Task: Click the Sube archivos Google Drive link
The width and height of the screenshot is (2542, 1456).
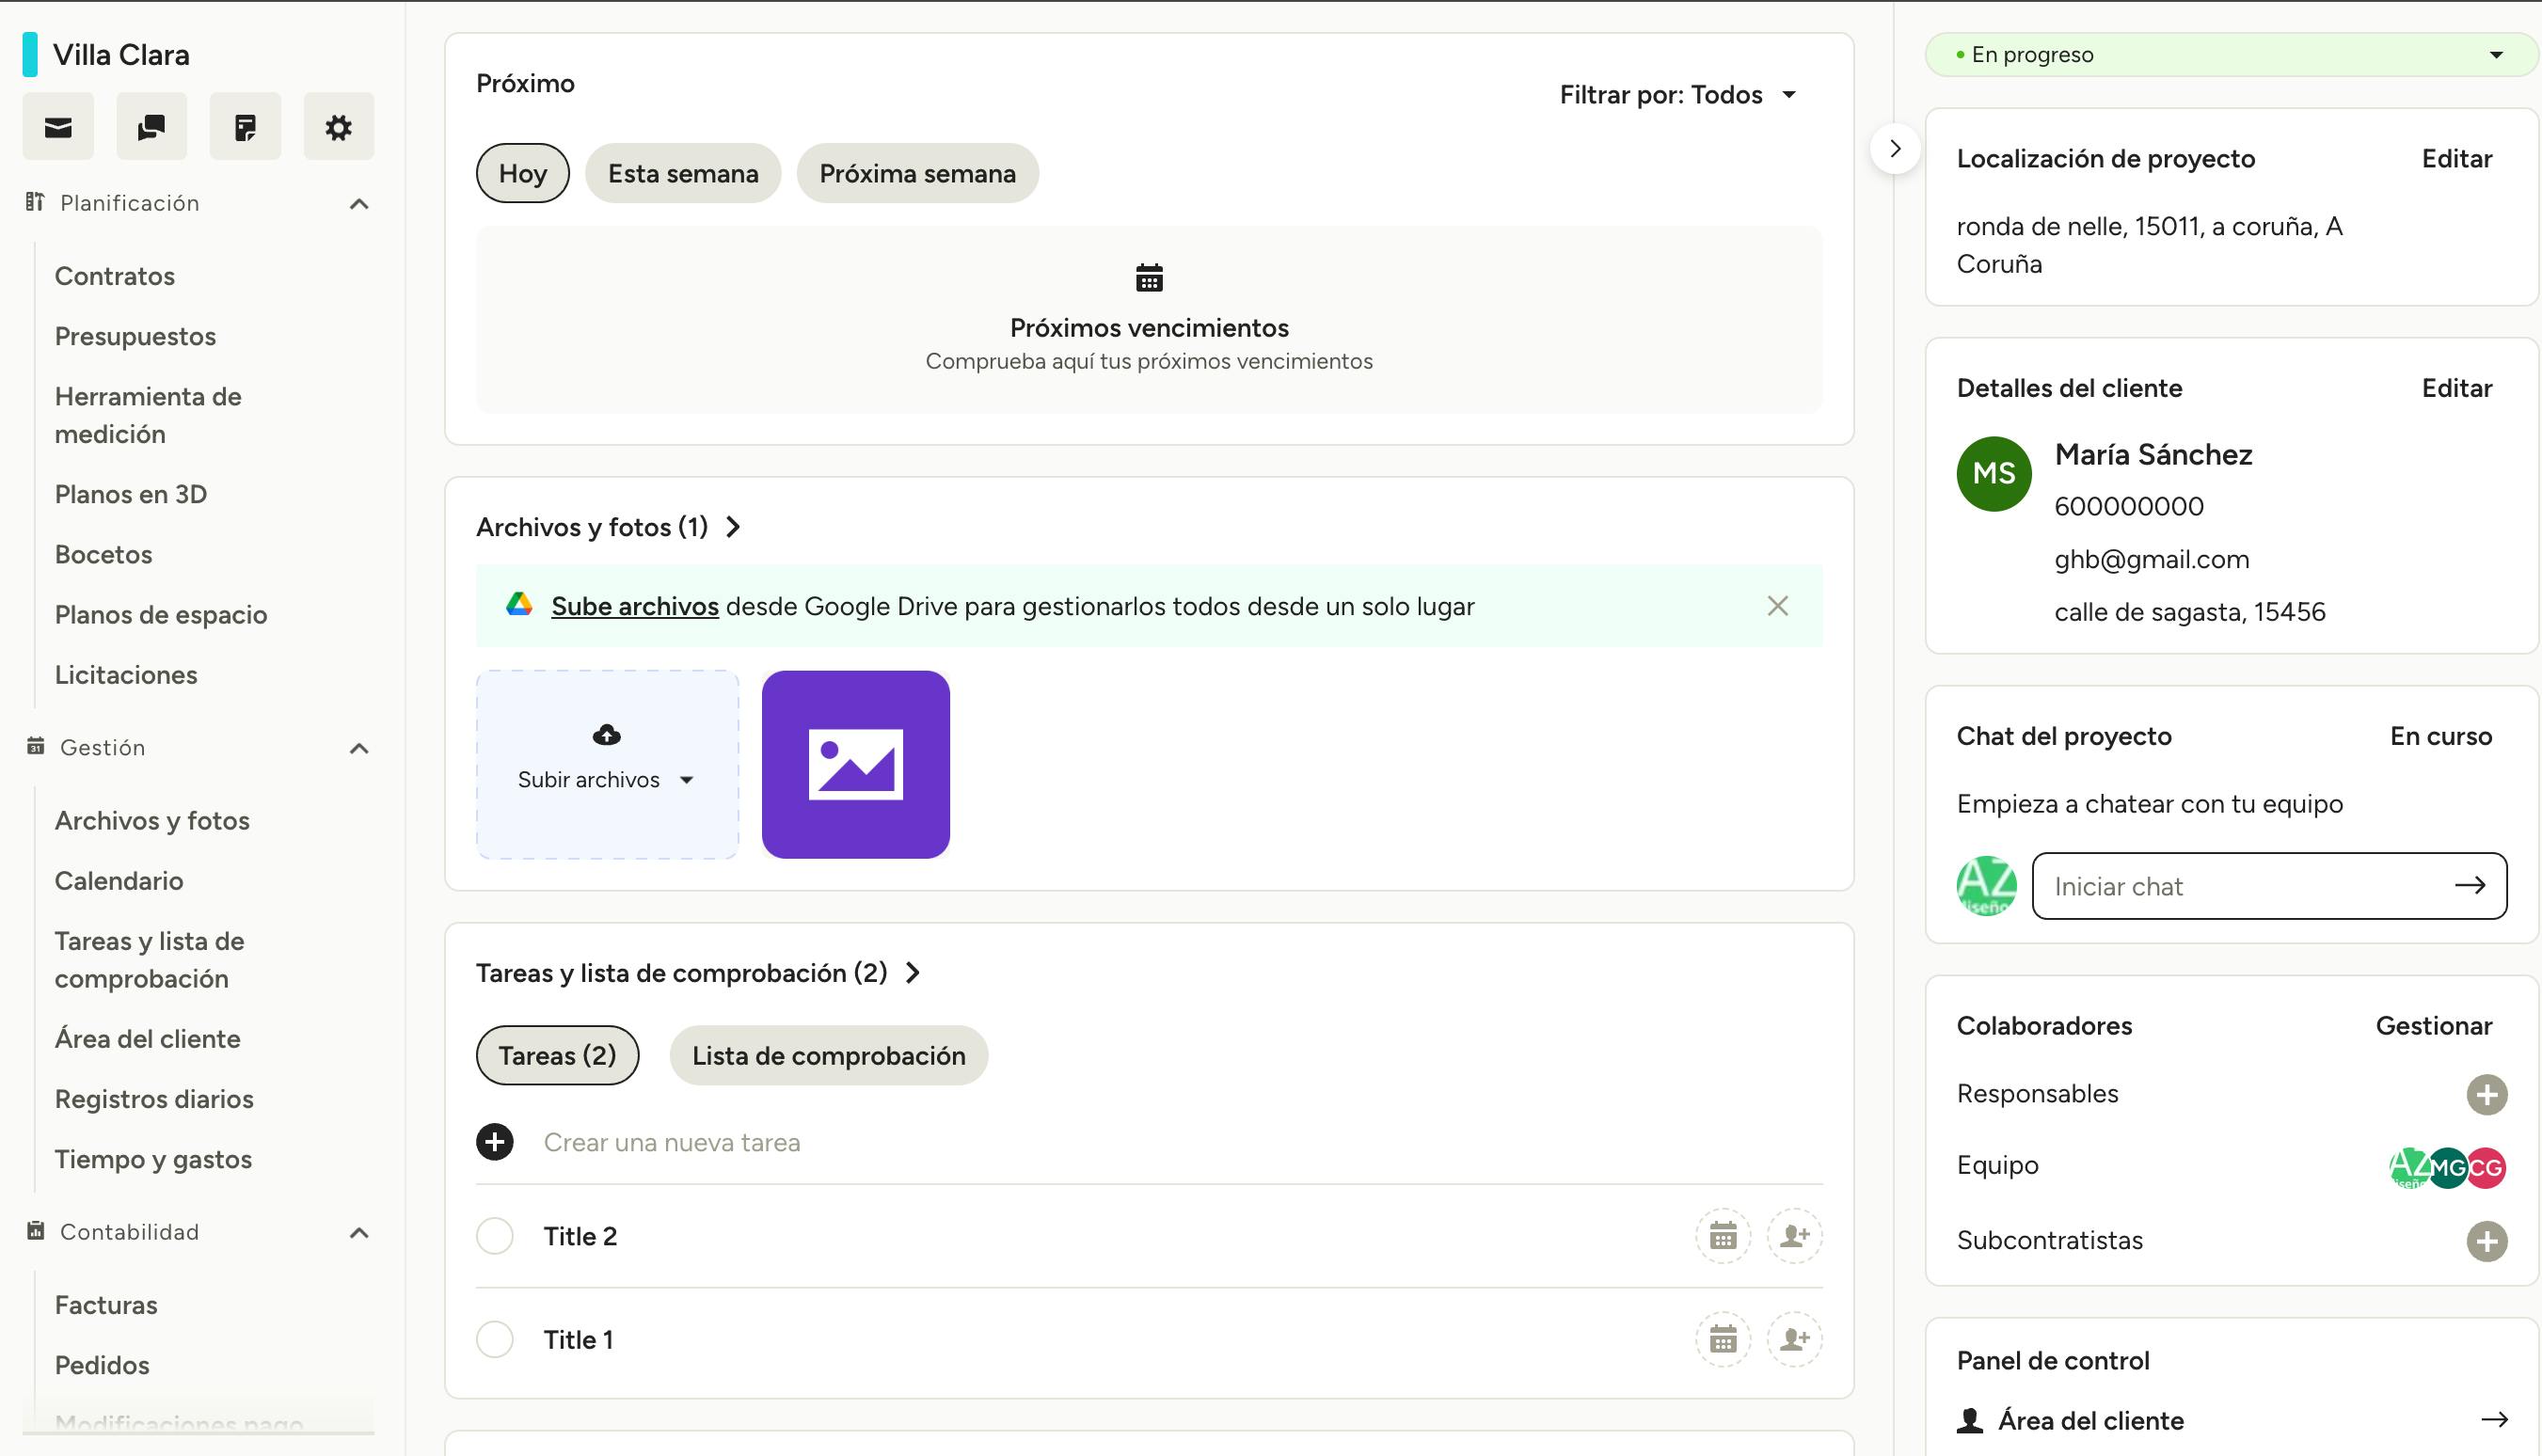Action: tap(634, 606)
